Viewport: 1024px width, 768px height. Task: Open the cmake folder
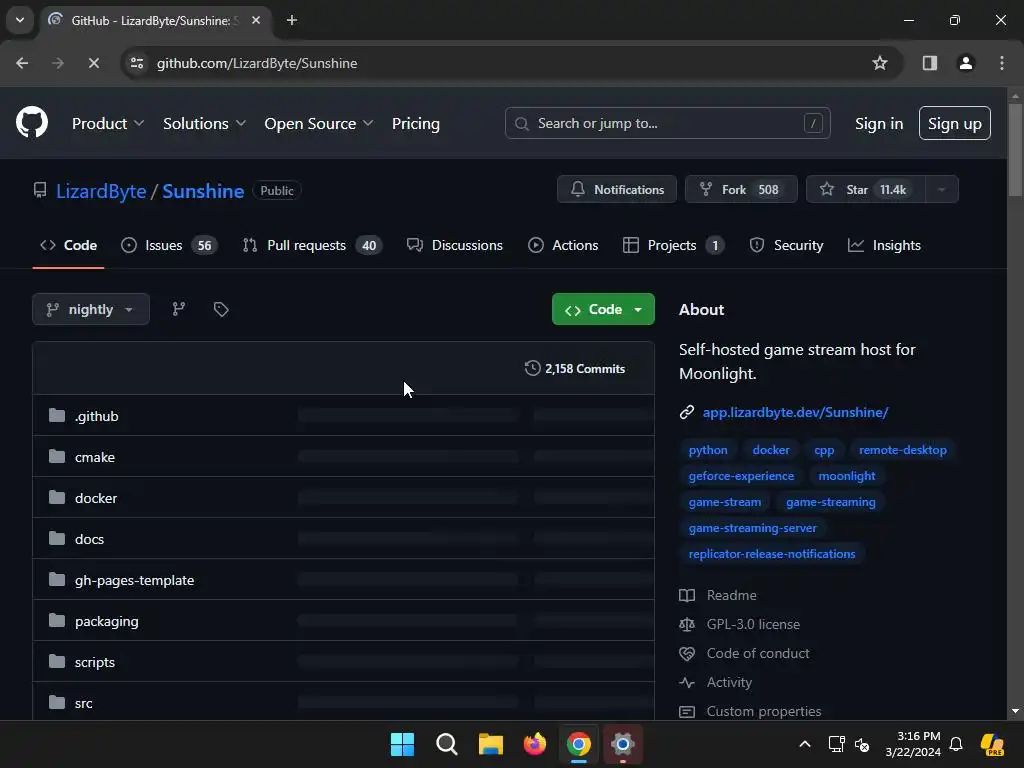point(95,457)
